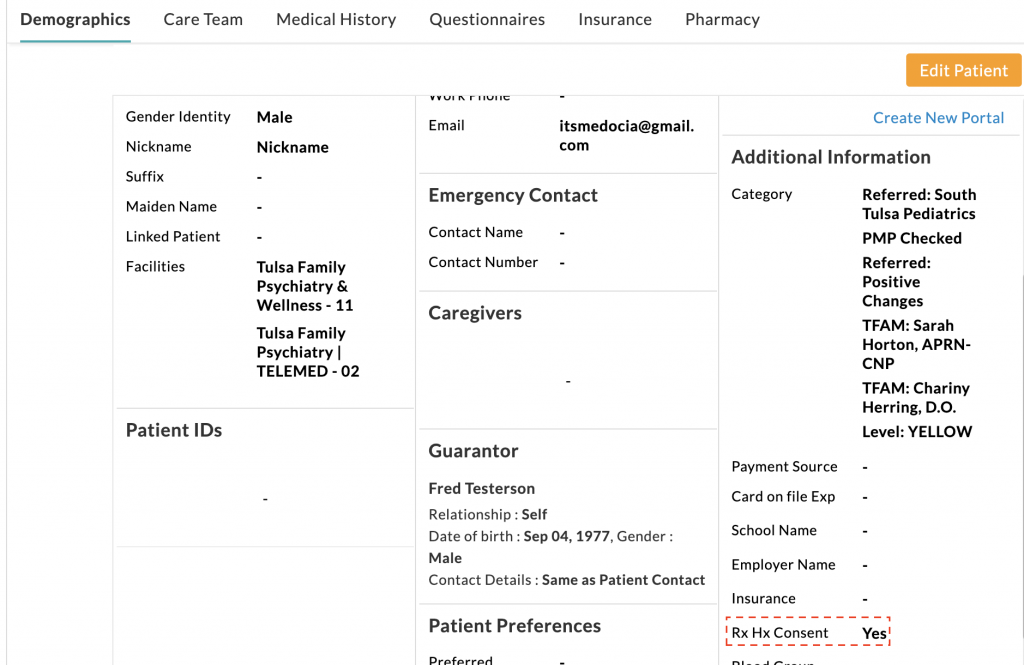
Task: Click the Create New Portal link
Action: click(x=938, y=118)
